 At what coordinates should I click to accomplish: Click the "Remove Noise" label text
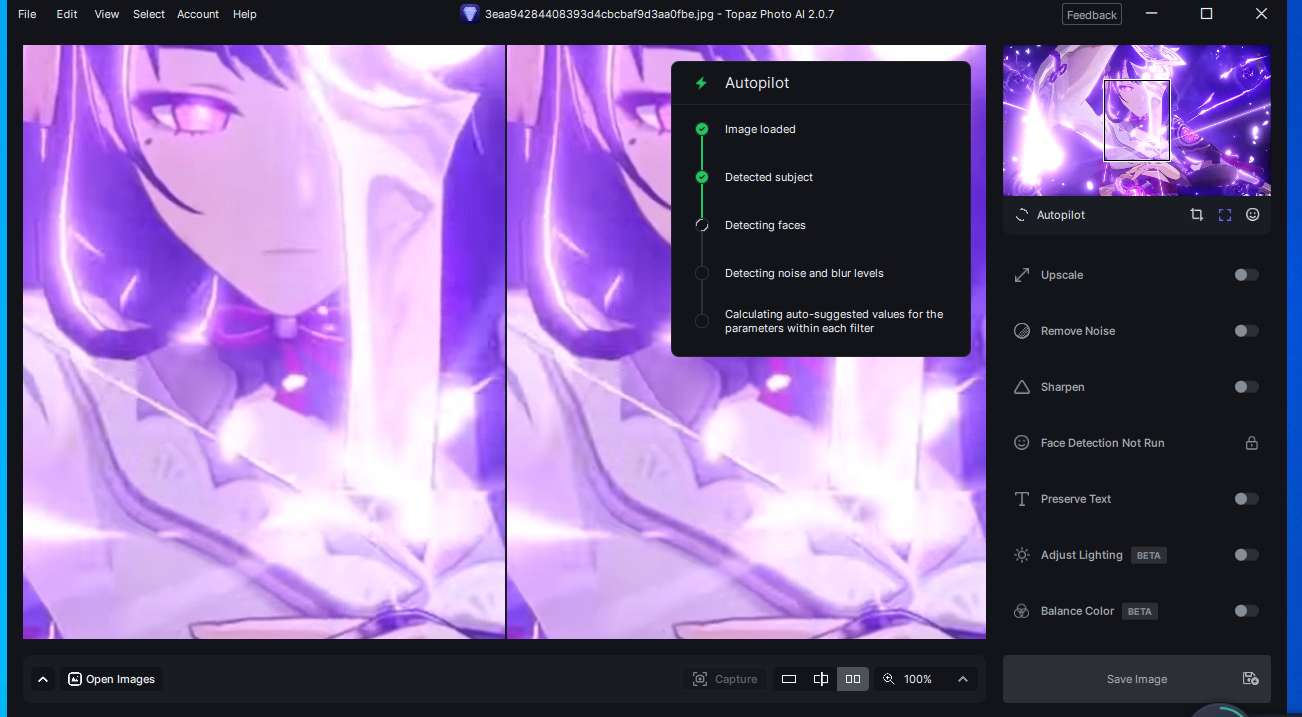(1078, 331)
